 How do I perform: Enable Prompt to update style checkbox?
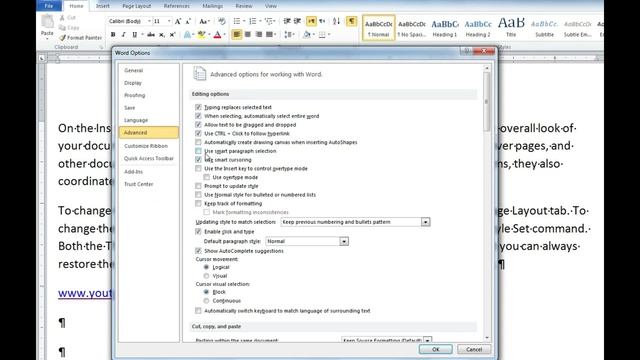click(x=198, y=186)
